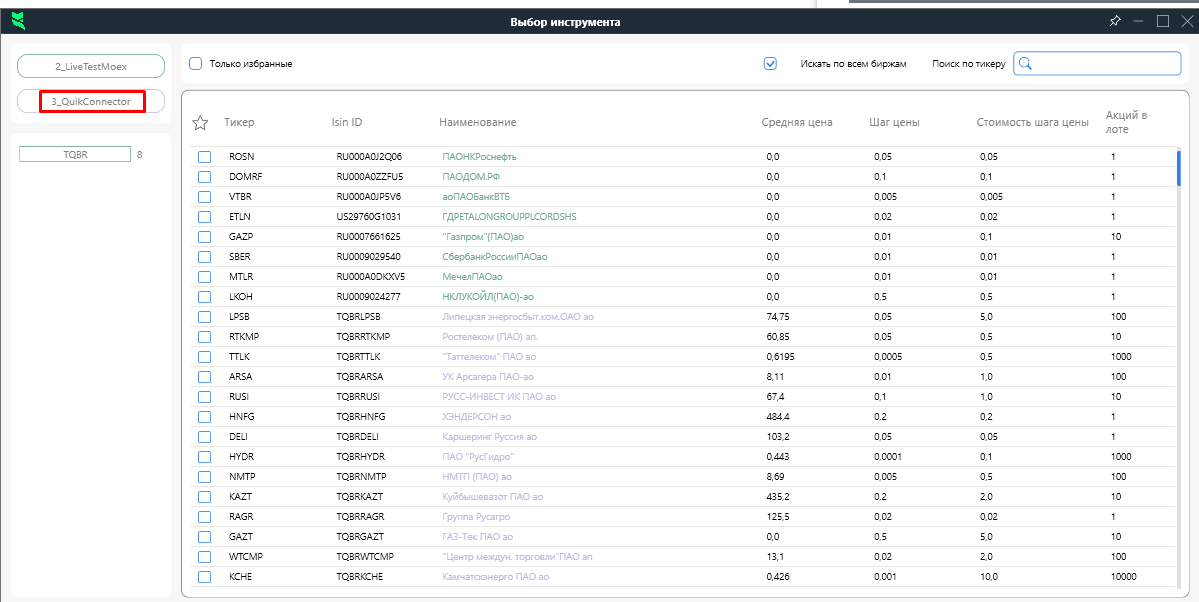Select the LKOH row checkbox

coord(204,297)
